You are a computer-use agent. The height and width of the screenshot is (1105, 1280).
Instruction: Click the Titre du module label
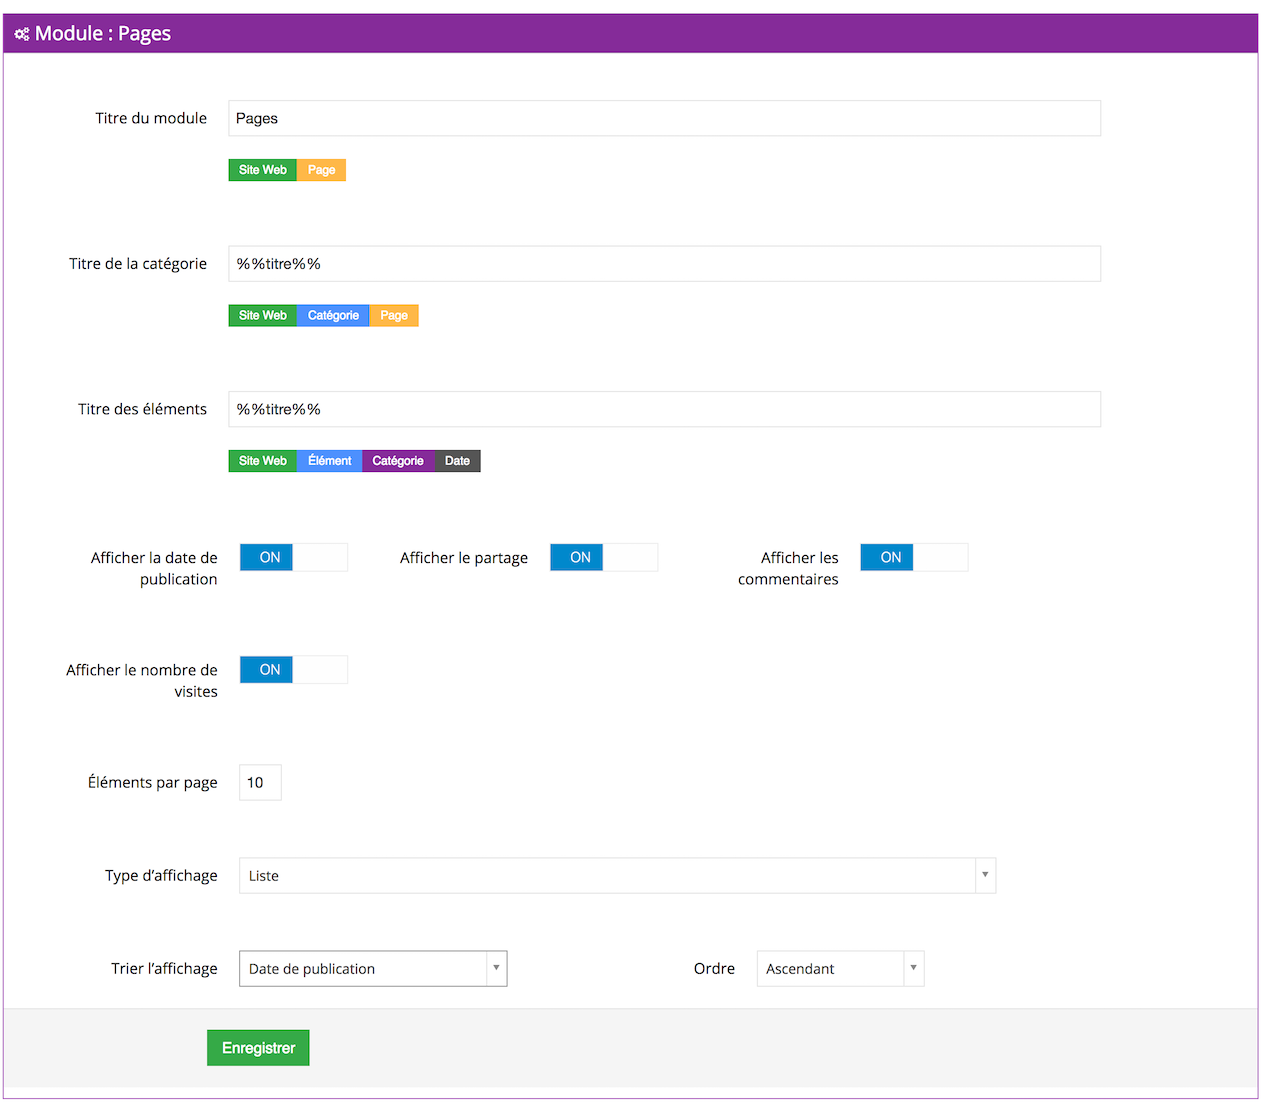(151, 118)
